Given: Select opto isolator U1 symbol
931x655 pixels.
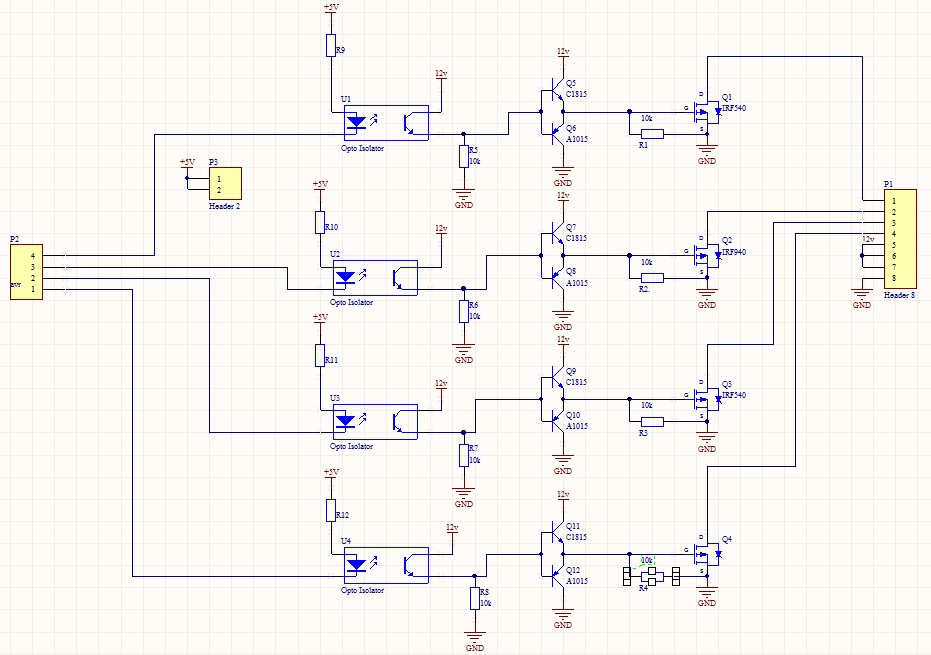Looking at the screenshot, I should [x=386, y=123].
